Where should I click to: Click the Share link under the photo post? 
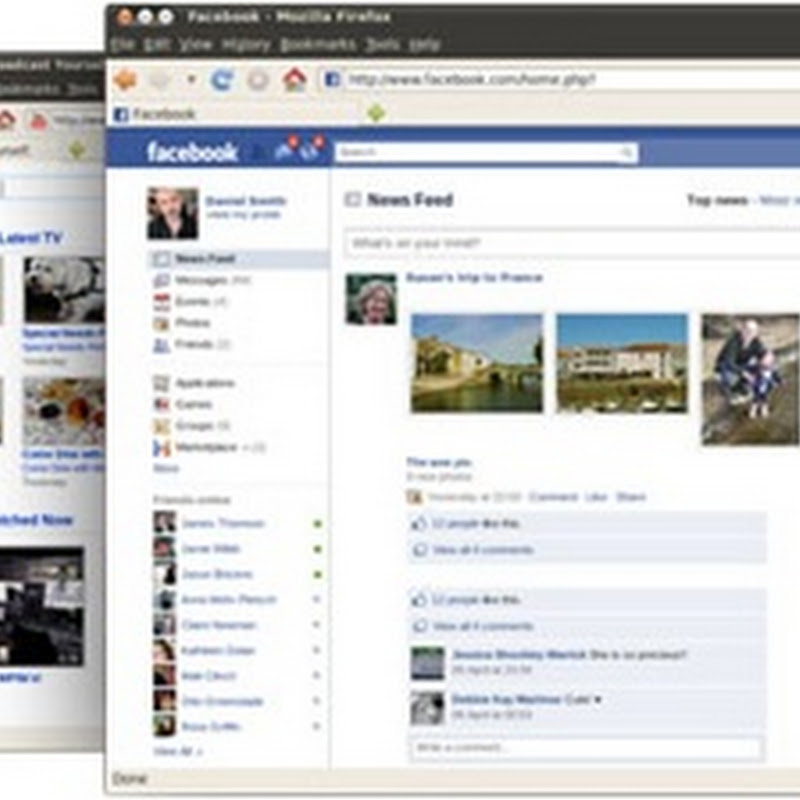coord(631,497)
